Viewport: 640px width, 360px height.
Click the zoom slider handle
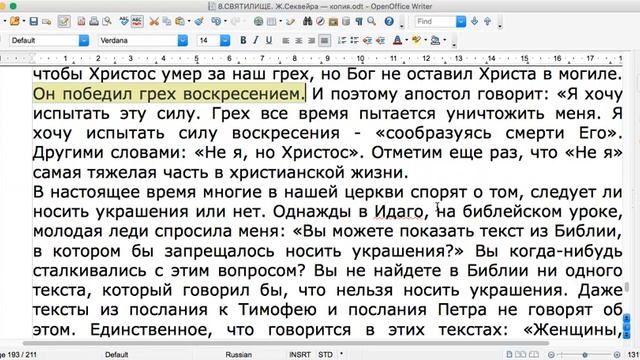[x=584, y=355]
